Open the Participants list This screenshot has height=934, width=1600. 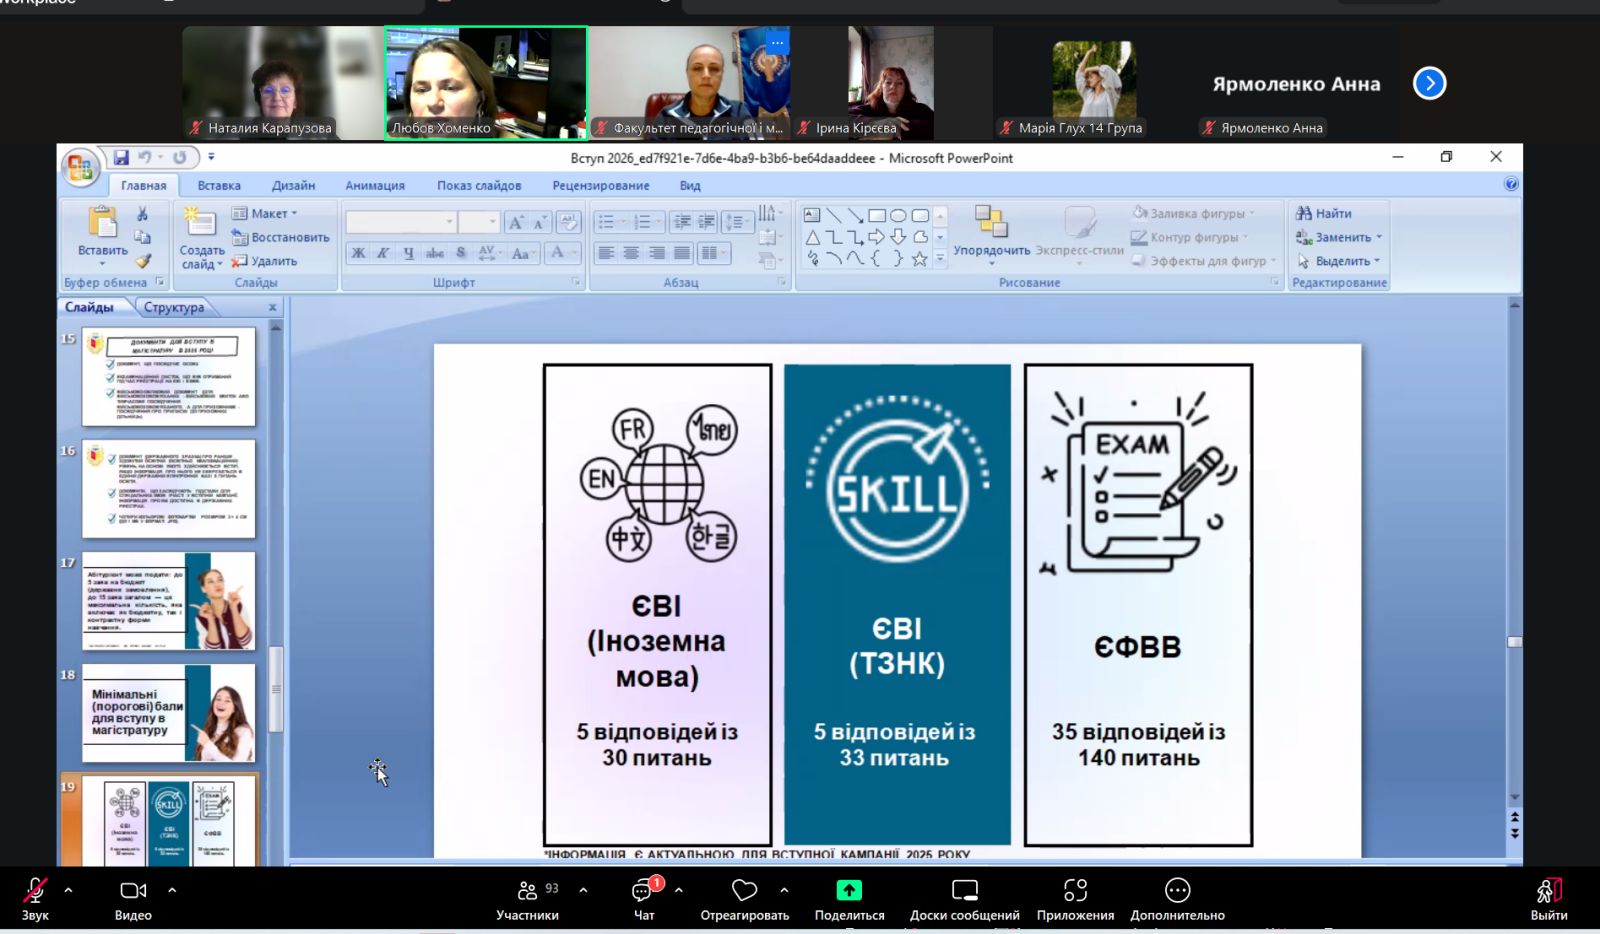527,890
